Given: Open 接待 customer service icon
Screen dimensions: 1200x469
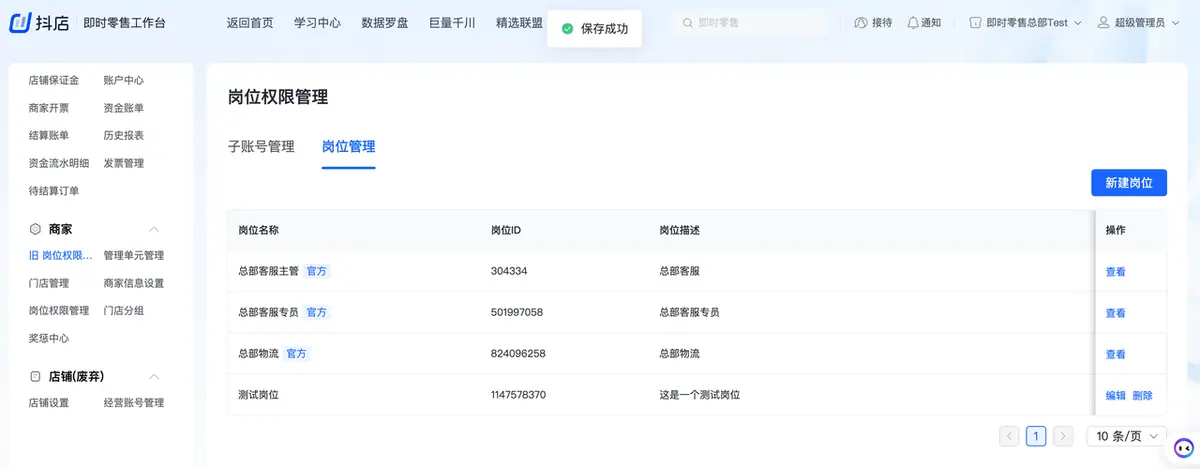Looking at the screenshot, I should (860, 22).
